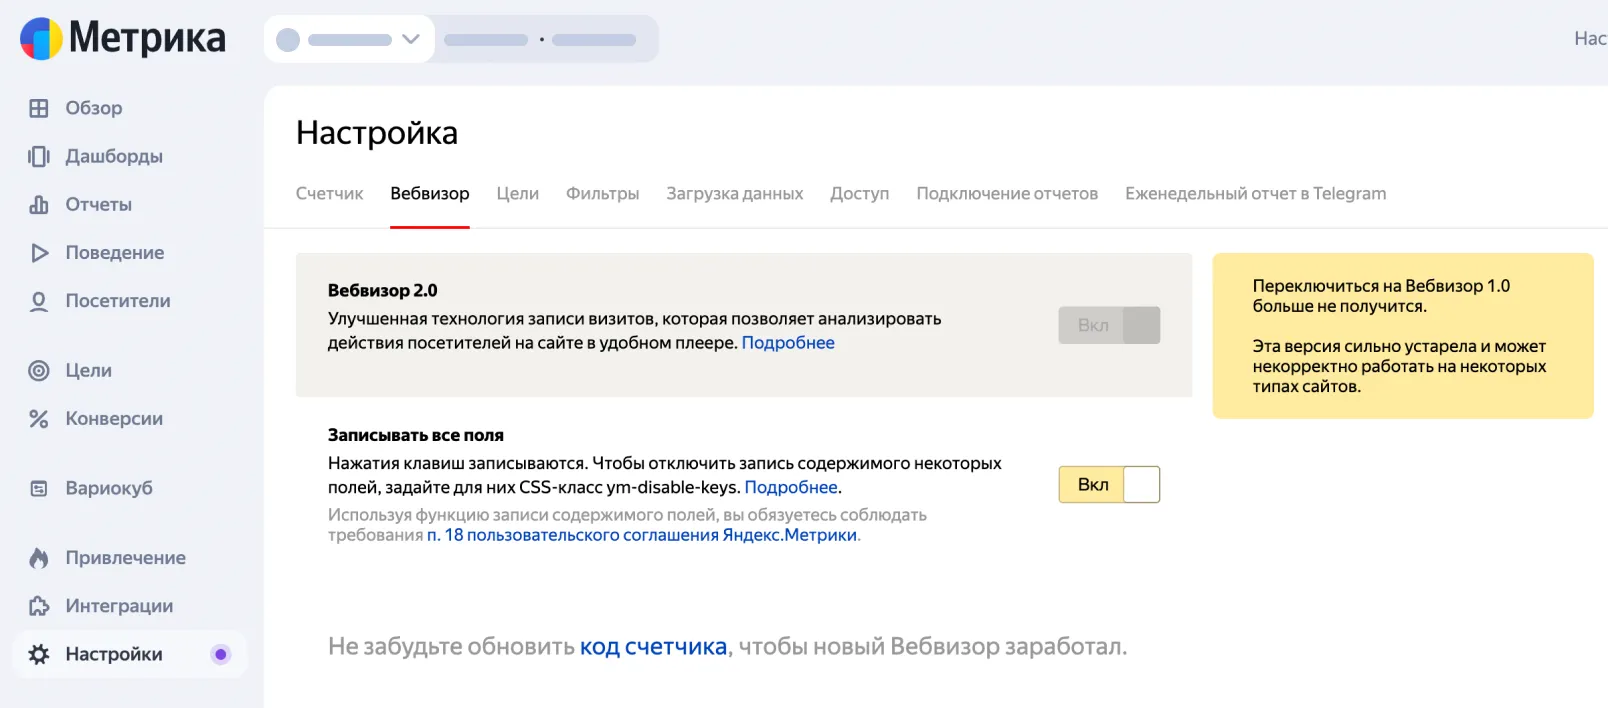
Task: Open Вариокуб in the sidebar
Action: [x=109, y=488]
